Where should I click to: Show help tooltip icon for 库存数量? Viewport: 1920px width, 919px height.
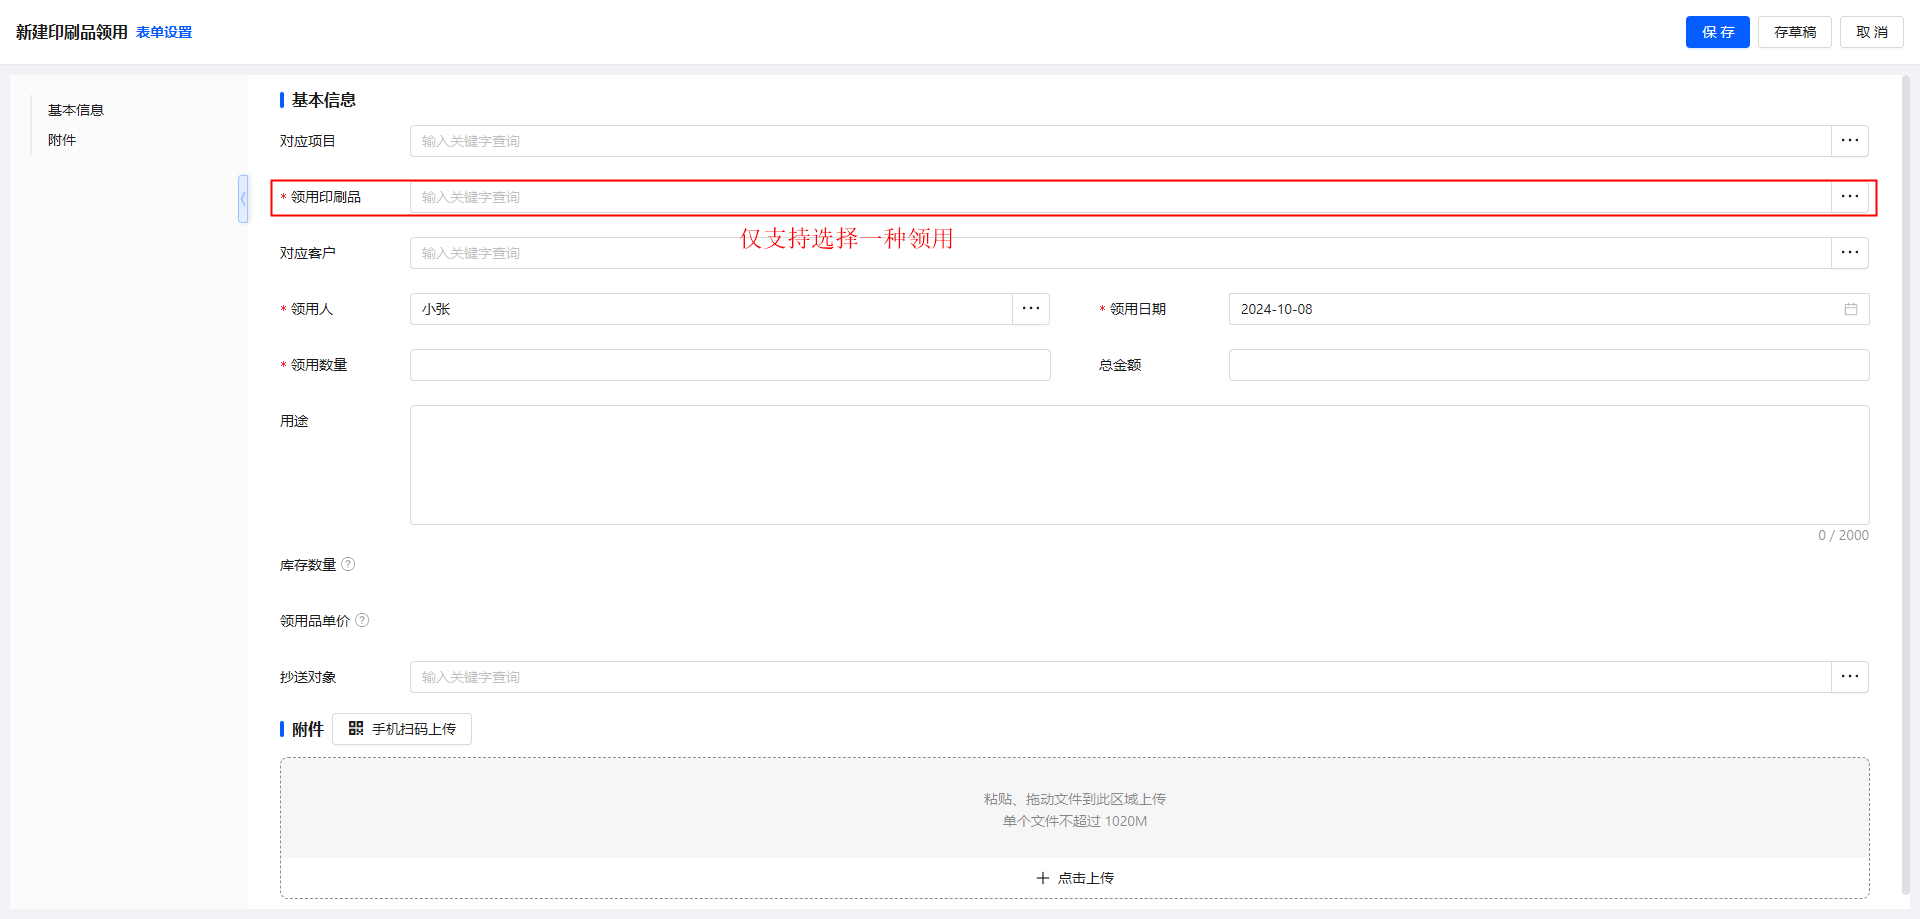coord(348,565)
